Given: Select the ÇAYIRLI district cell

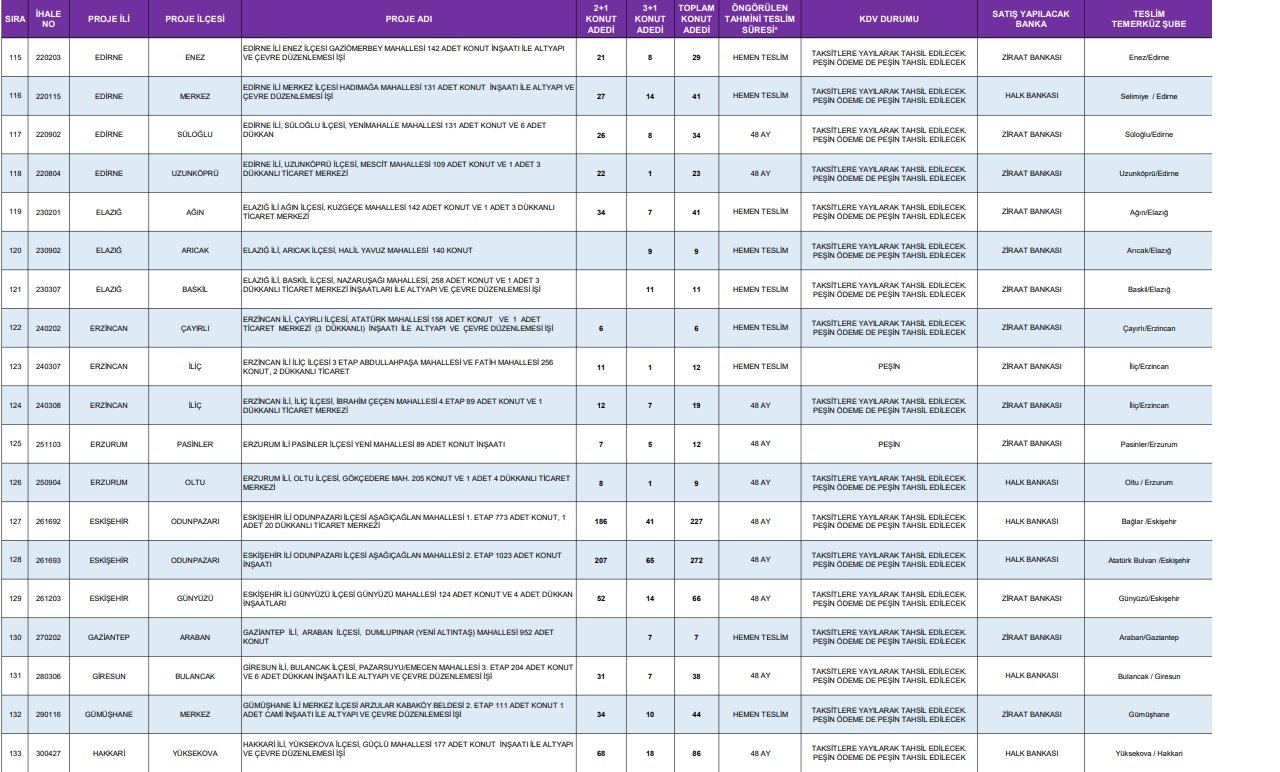Looking at the screenshot, I should tap(196, 328).
